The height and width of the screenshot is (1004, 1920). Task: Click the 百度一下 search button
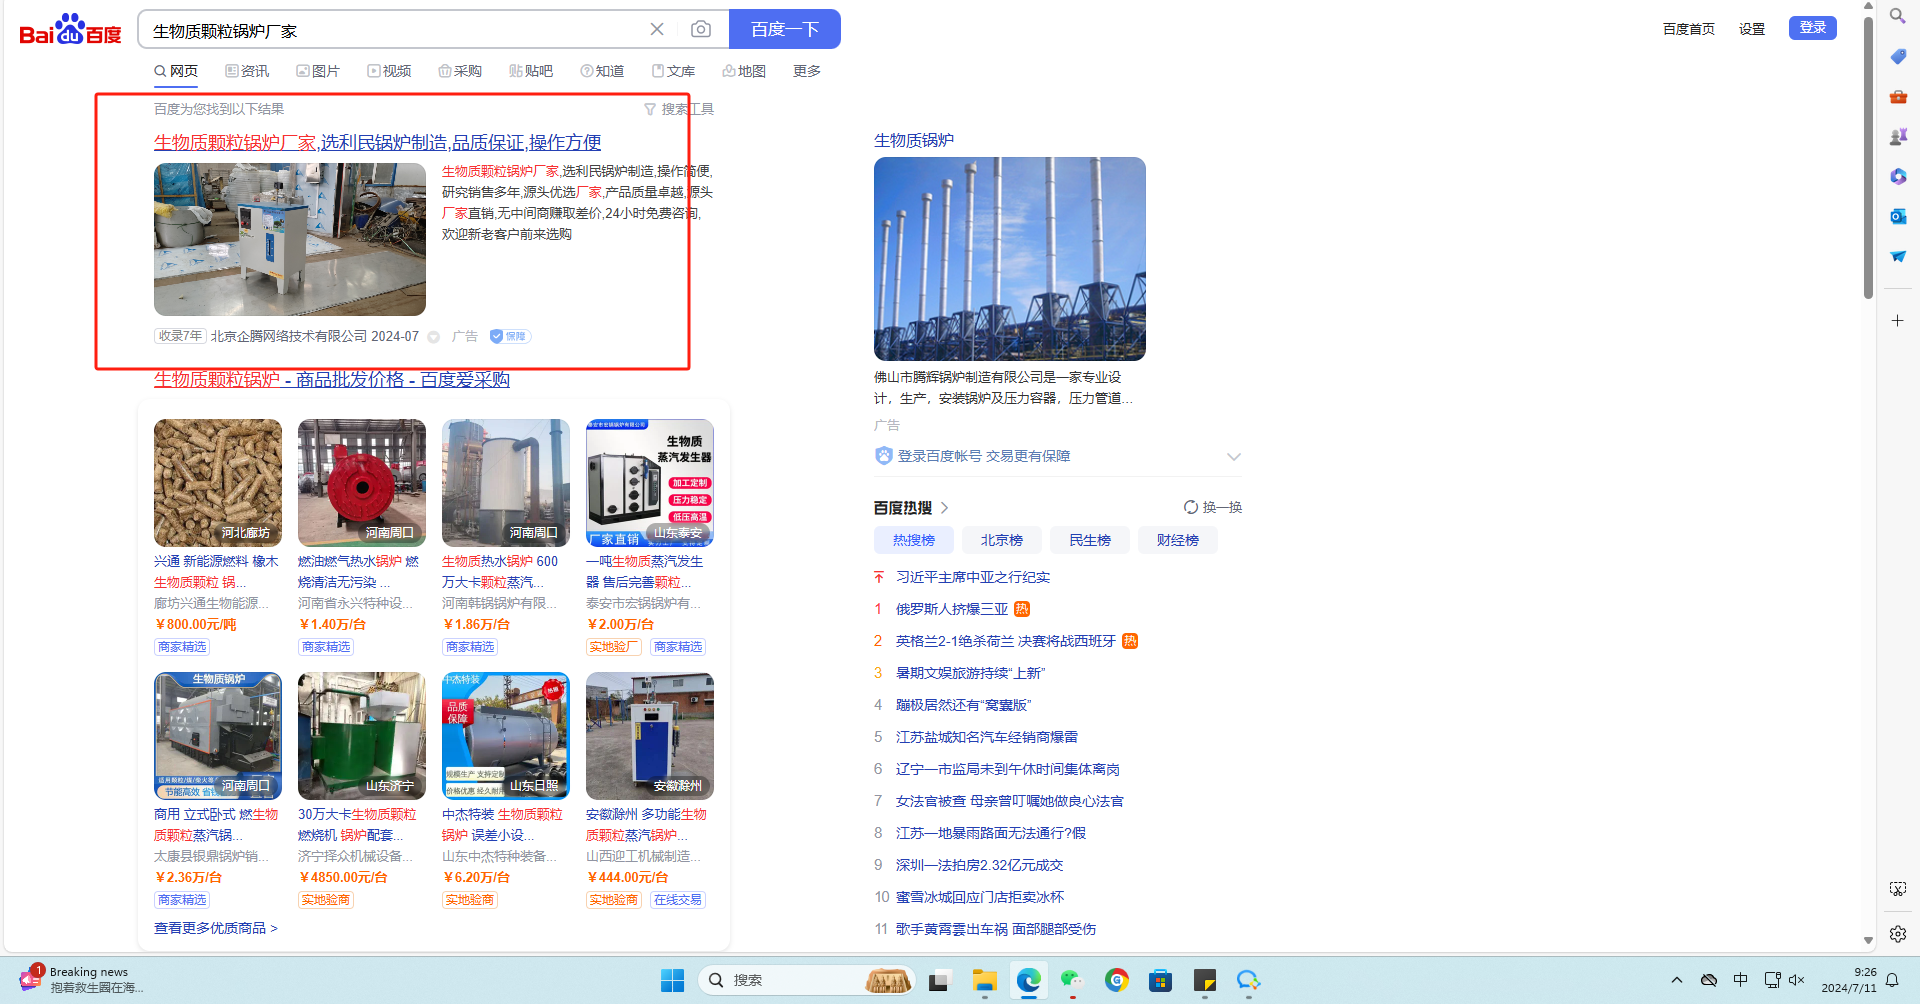[x=785, y=29]
